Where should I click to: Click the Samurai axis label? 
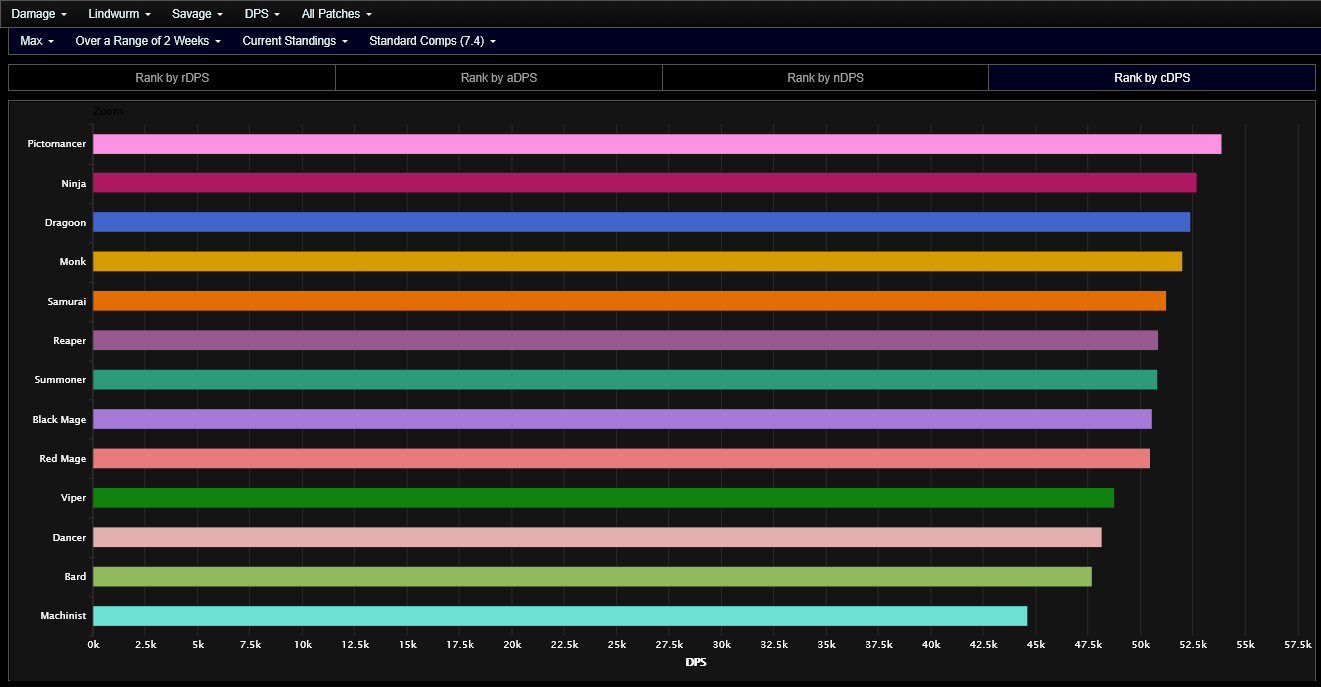tap(67, 301)
